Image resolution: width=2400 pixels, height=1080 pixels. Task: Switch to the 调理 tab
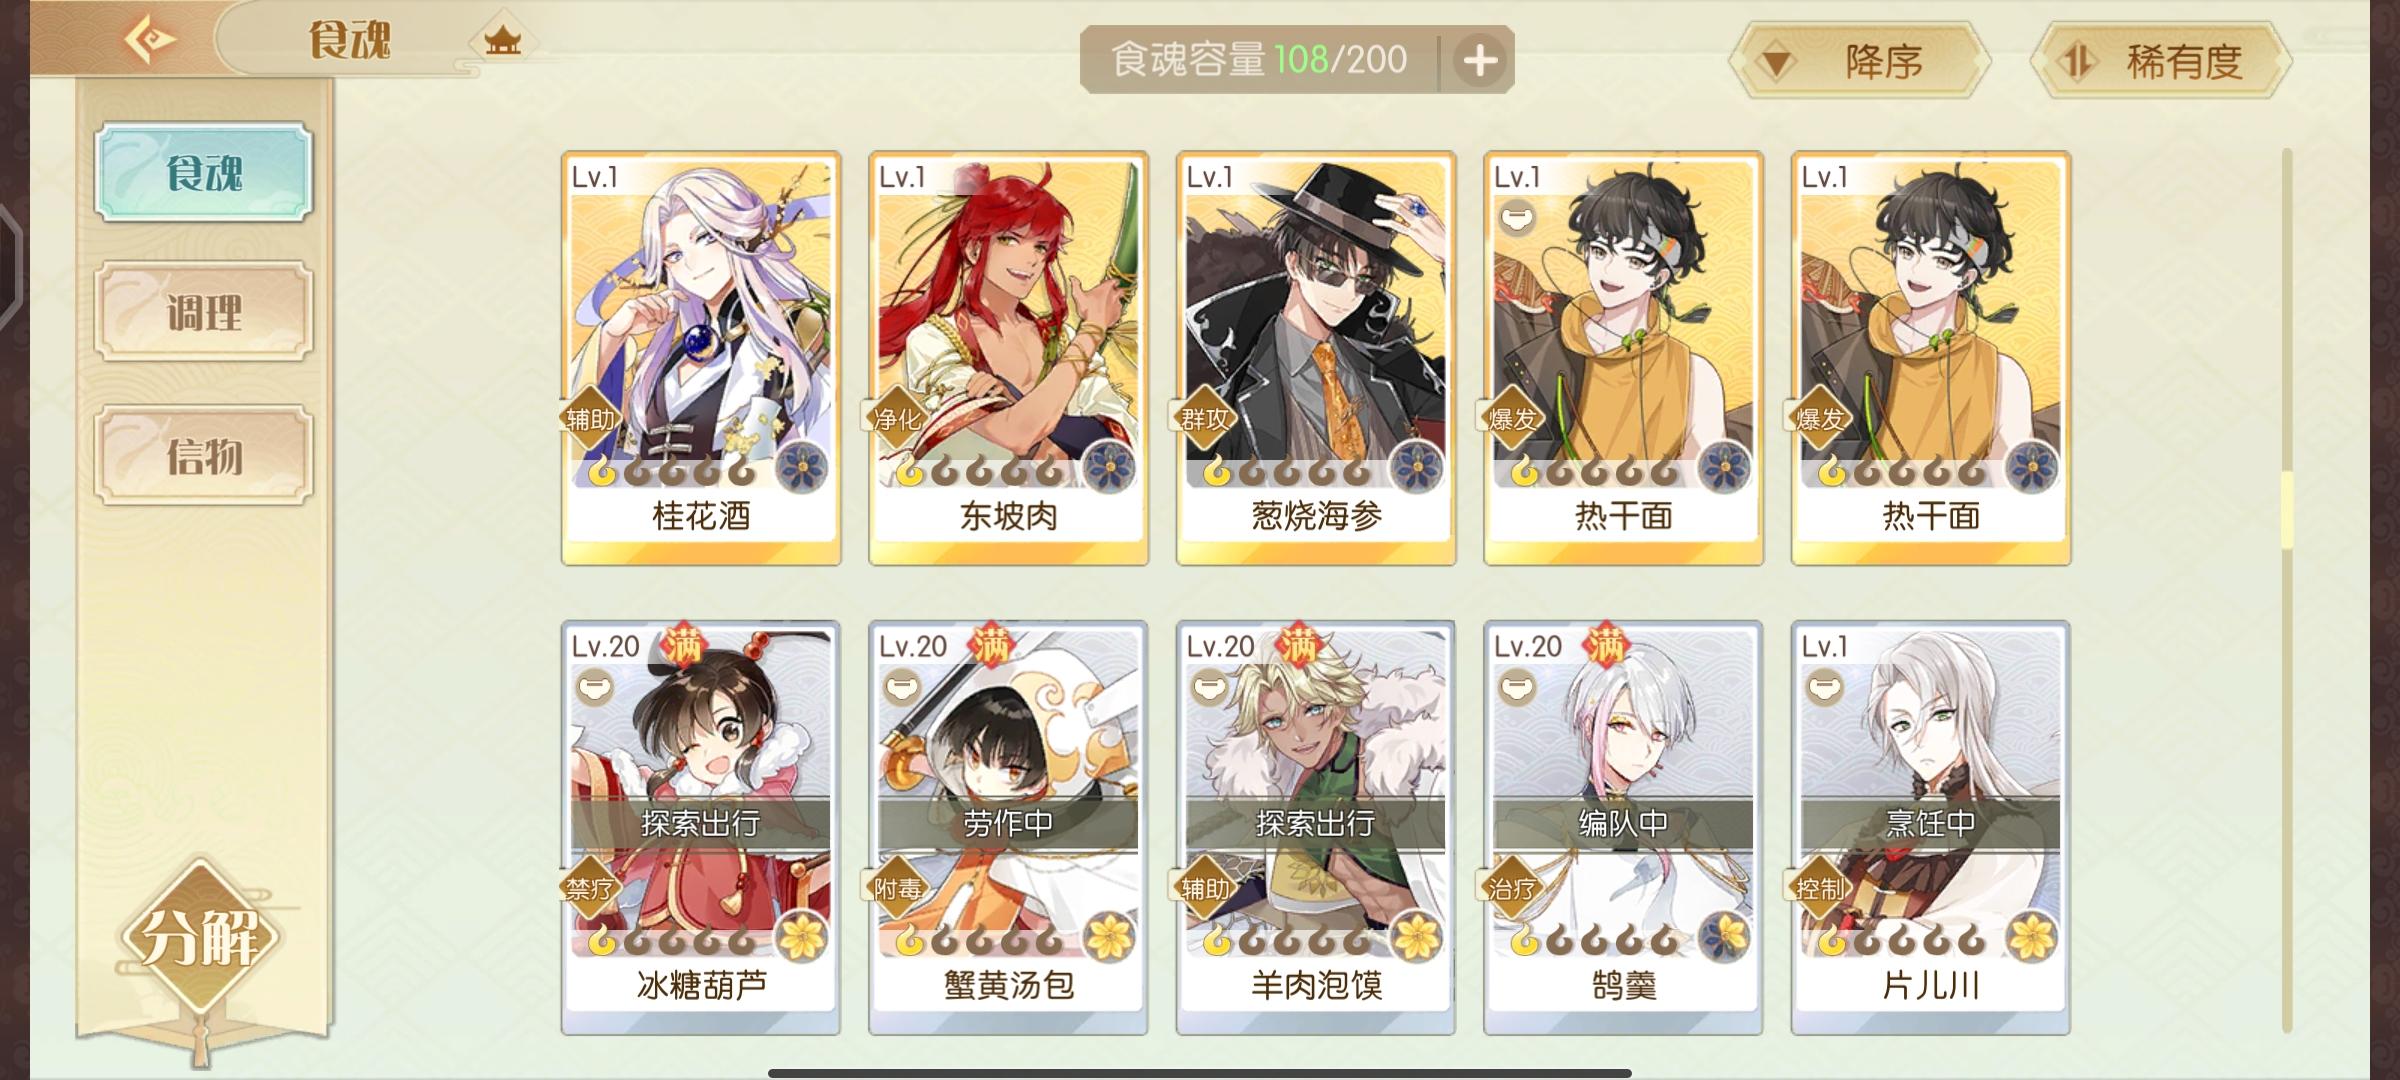click(x=204, y=312)
